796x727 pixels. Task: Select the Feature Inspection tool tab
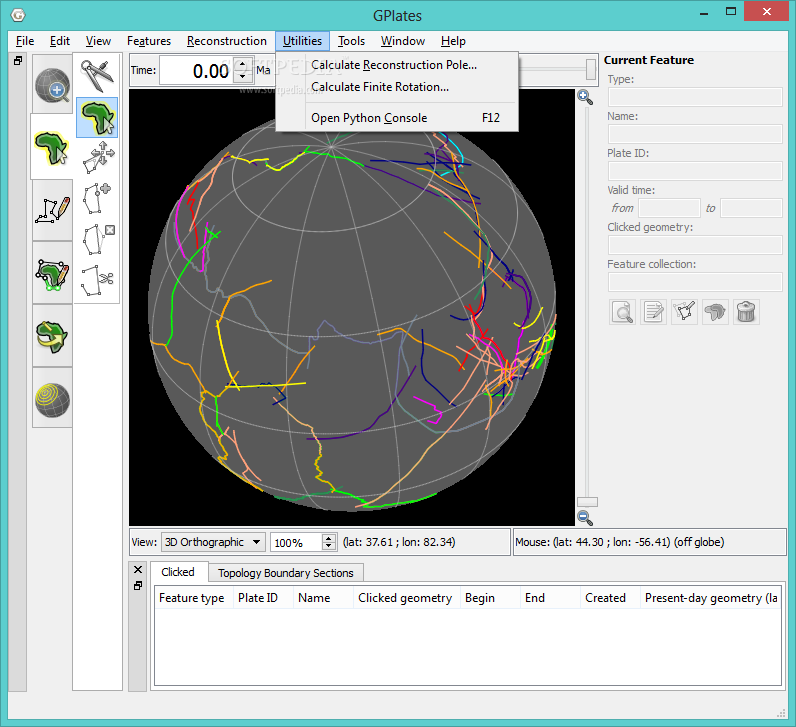pyautogui.click(x=52, y=147)
